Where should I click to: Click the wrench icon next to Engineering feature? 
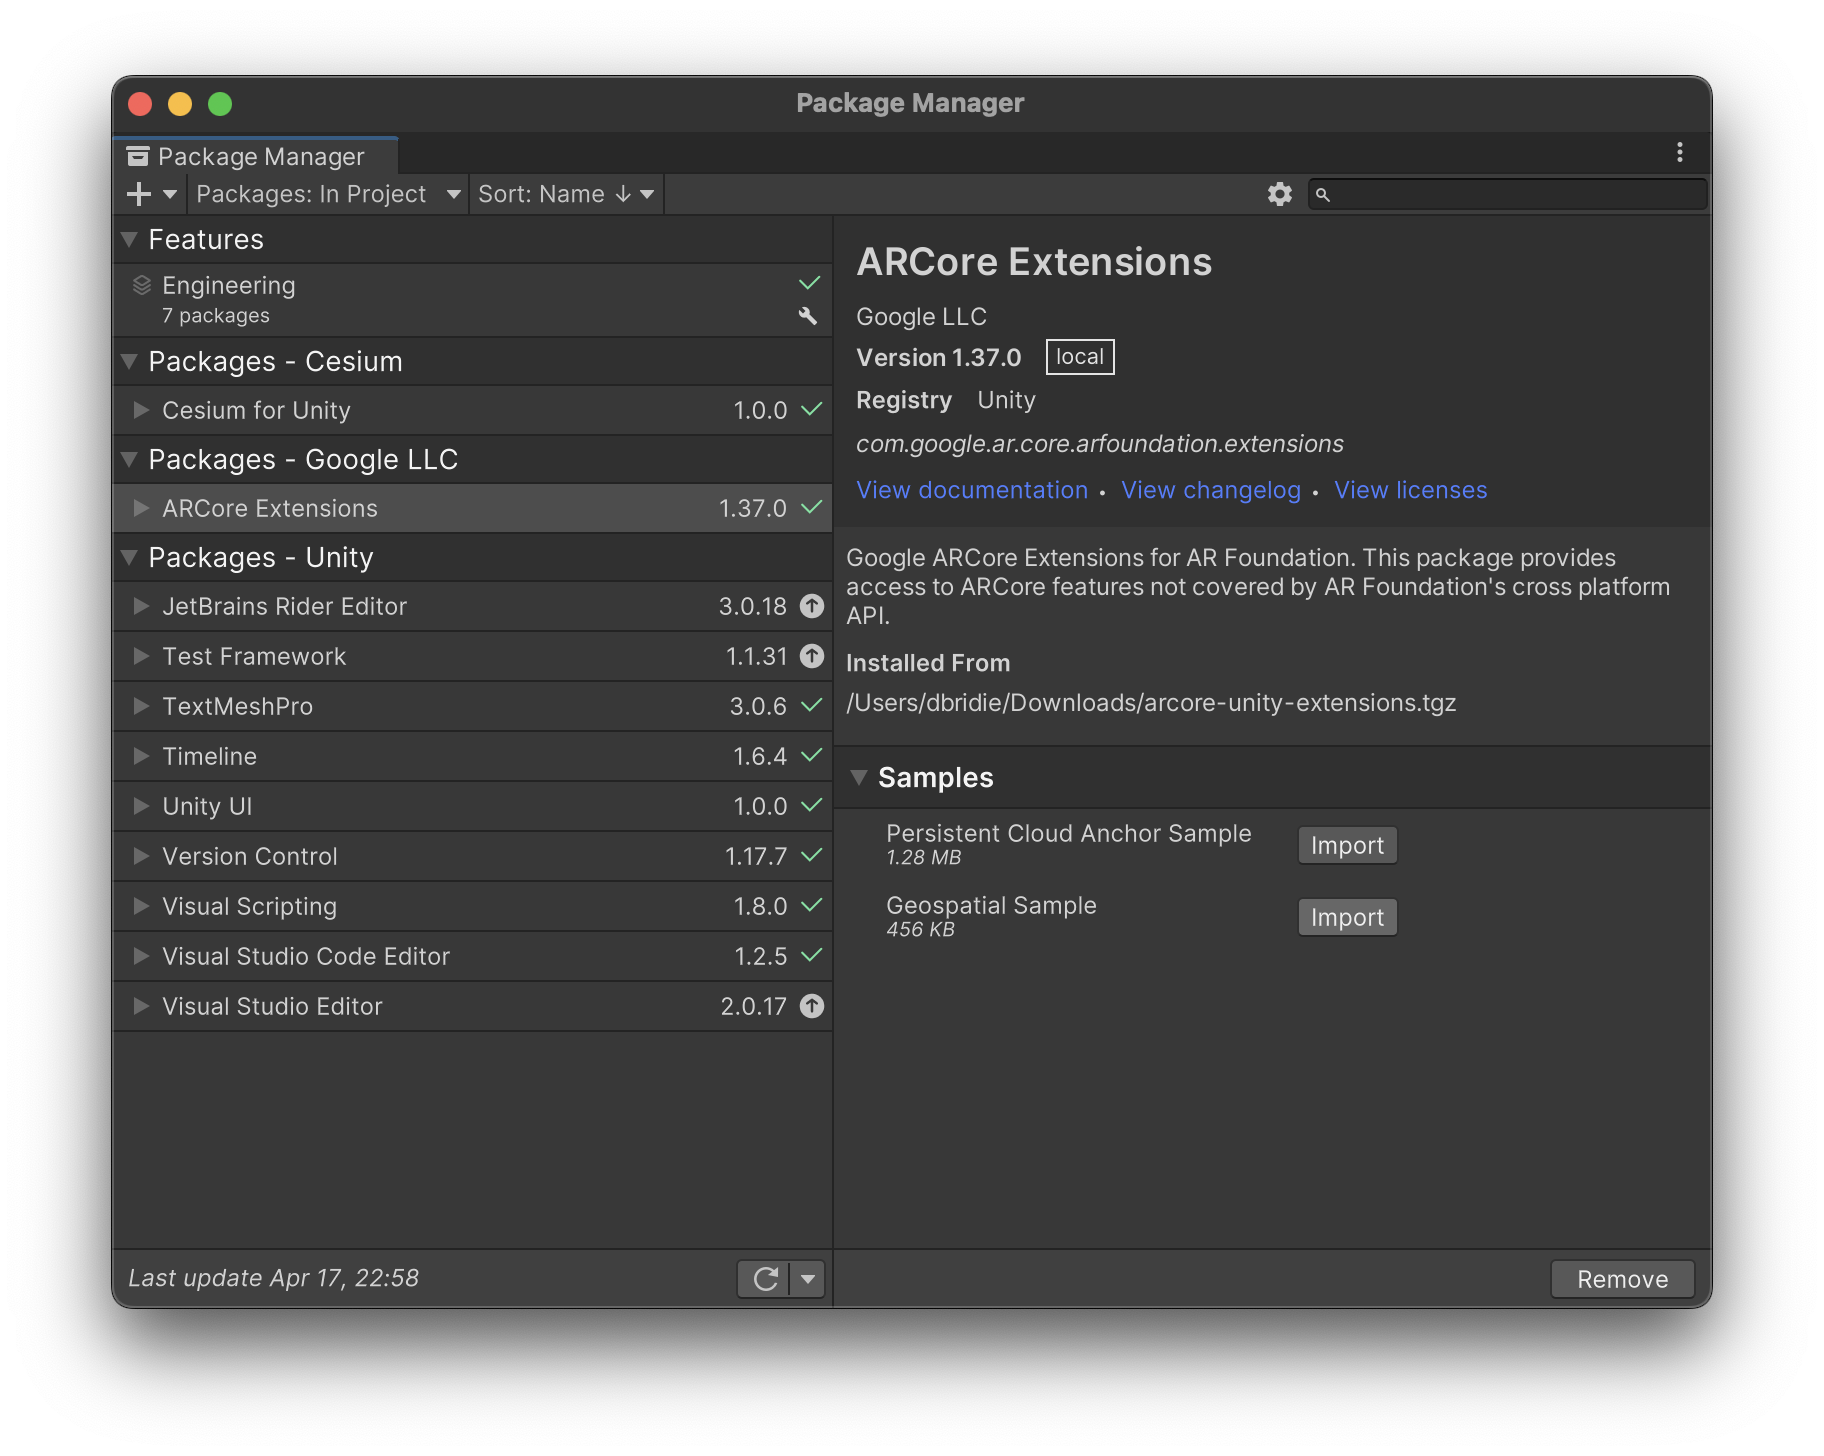(809, 315)
